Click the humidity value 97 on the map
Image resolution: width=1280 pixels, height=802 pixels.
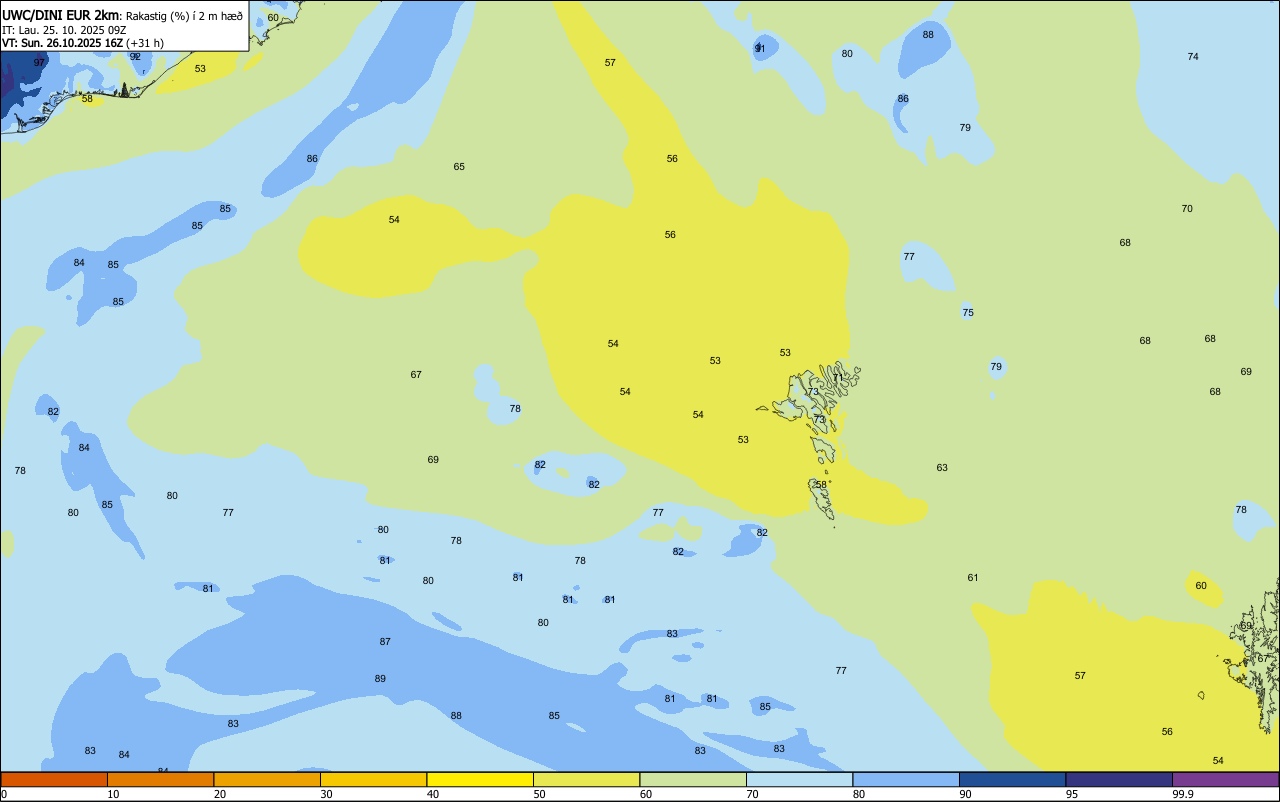point(39,62)
